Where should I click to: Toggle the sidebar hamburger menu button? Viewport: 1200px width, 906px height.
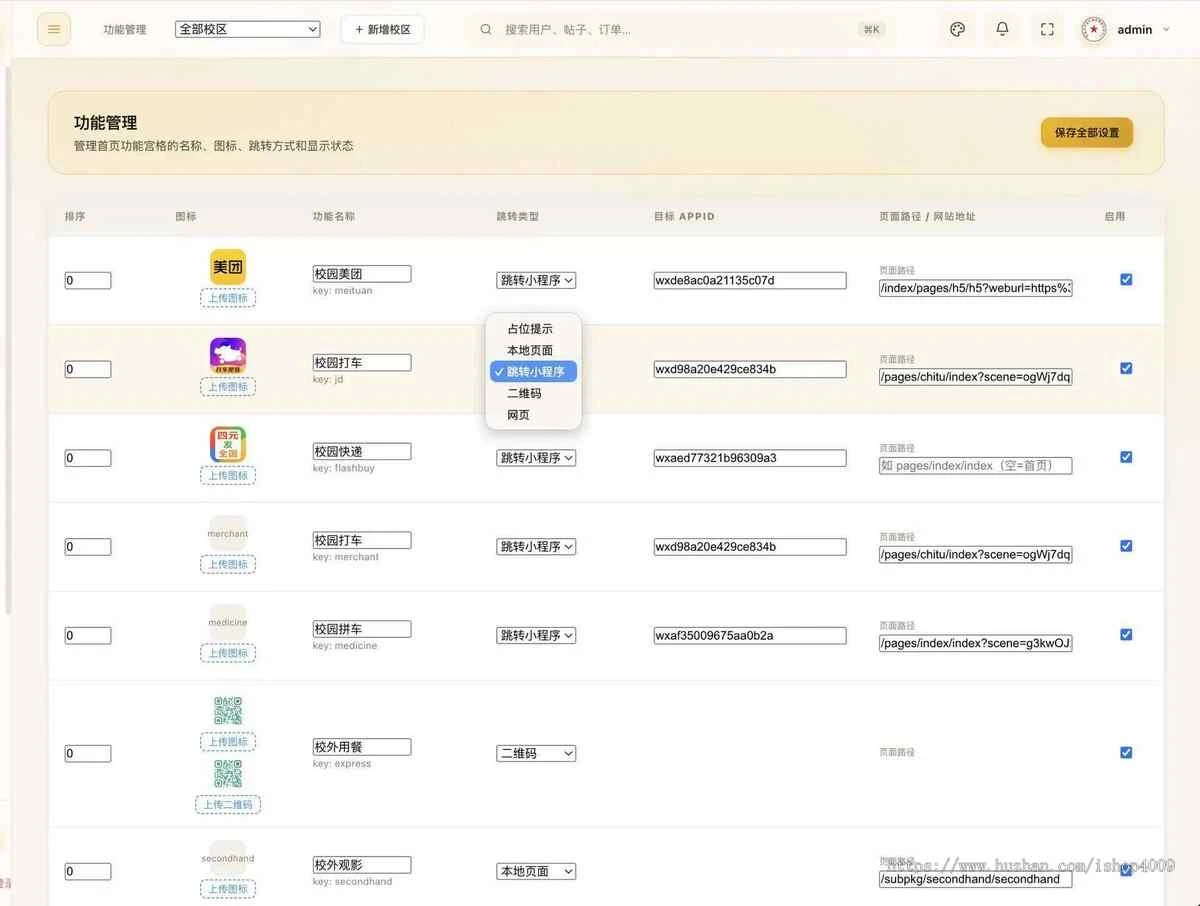(x=54, y=29)
